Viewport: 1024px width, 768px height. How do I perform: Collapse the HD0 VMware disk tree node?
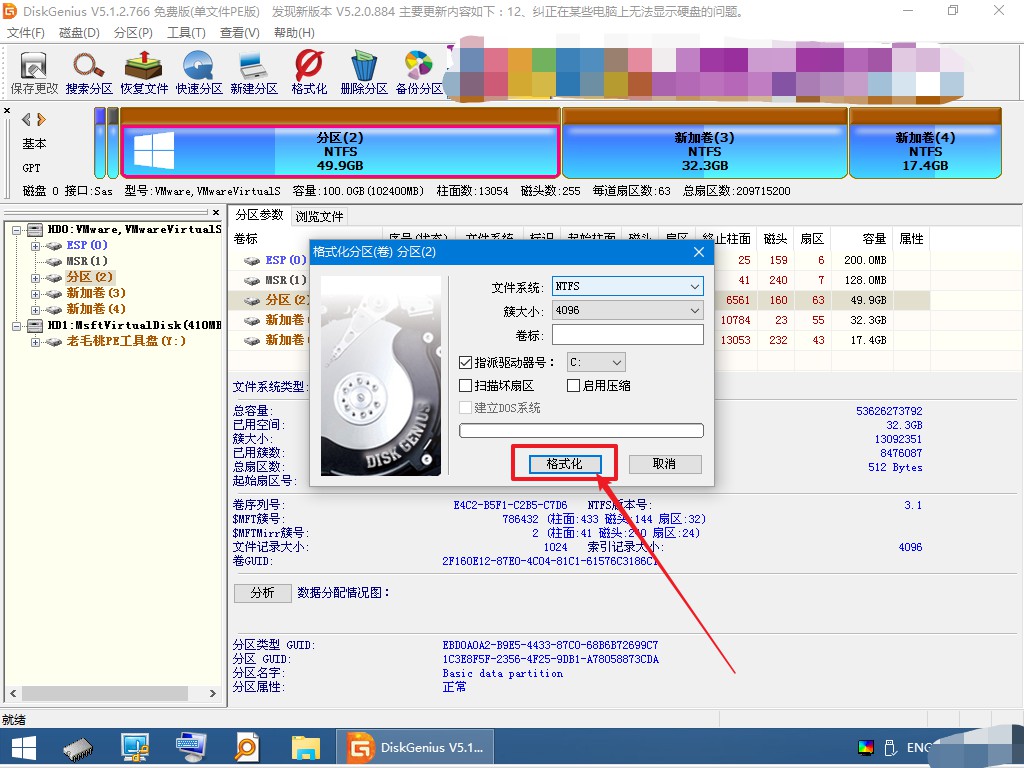click(x=16, y=230)
